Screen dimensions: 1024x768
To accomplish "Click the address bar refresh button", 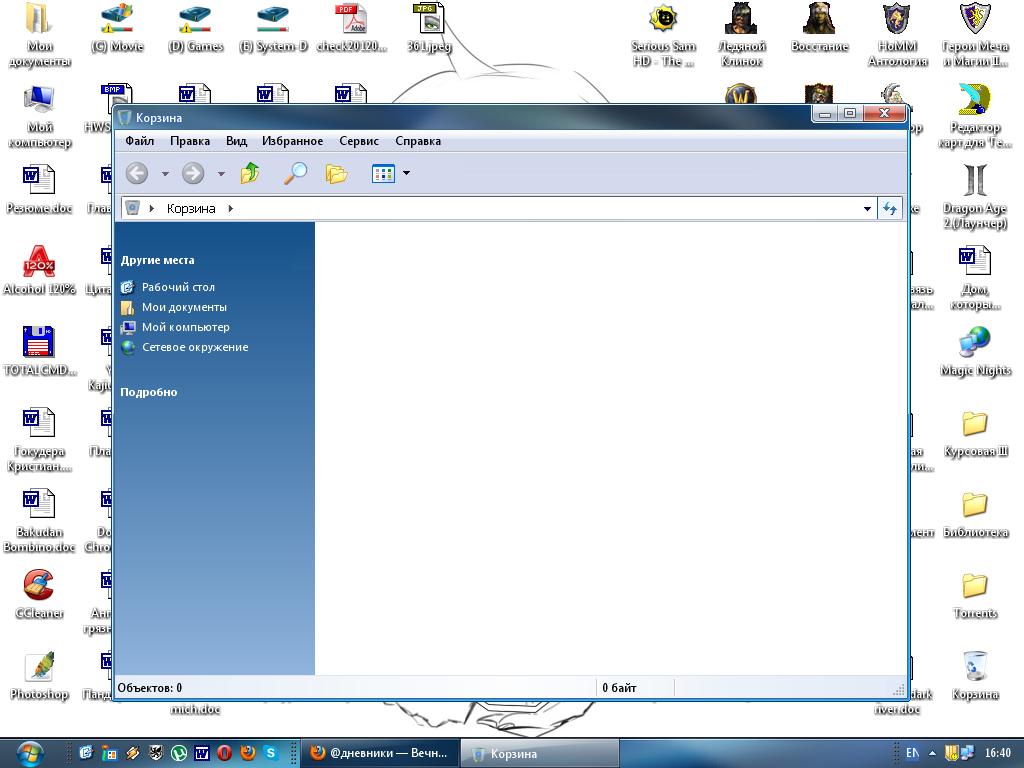I will [x=889, y=208].
